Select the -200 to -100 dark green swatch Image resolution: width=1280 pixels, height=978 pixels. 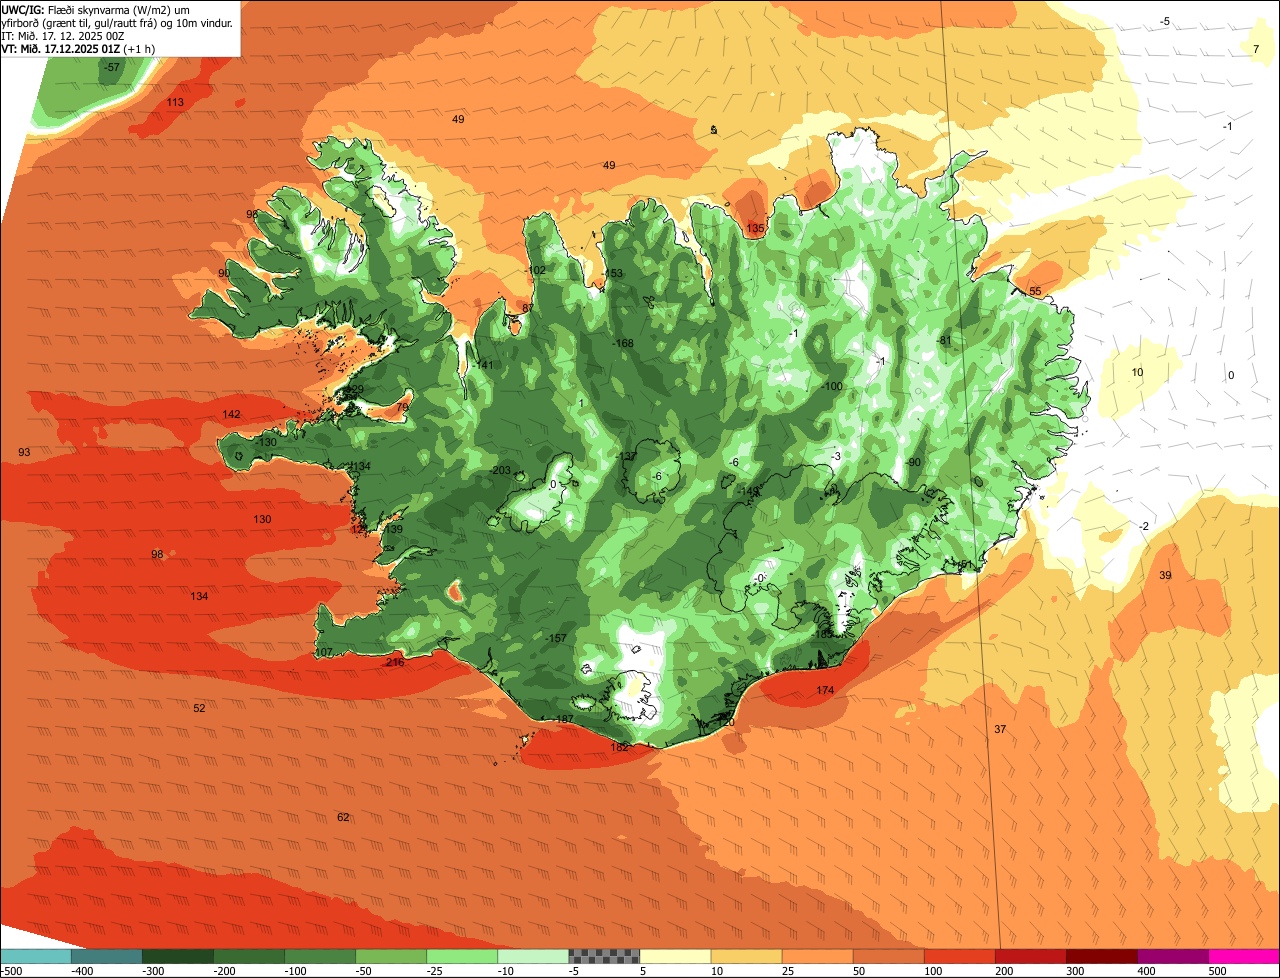coord(249,956)
